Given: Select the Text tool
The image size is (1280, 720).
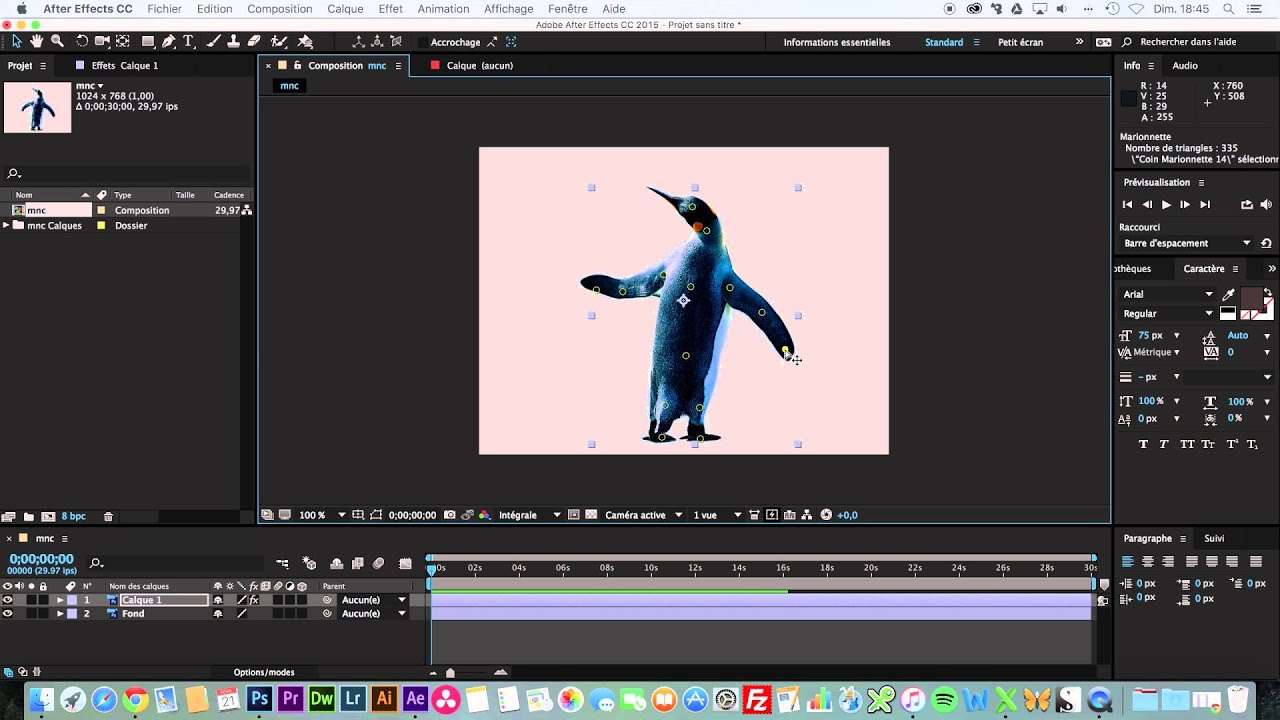Looking at the screenshot, I should 187,42.
